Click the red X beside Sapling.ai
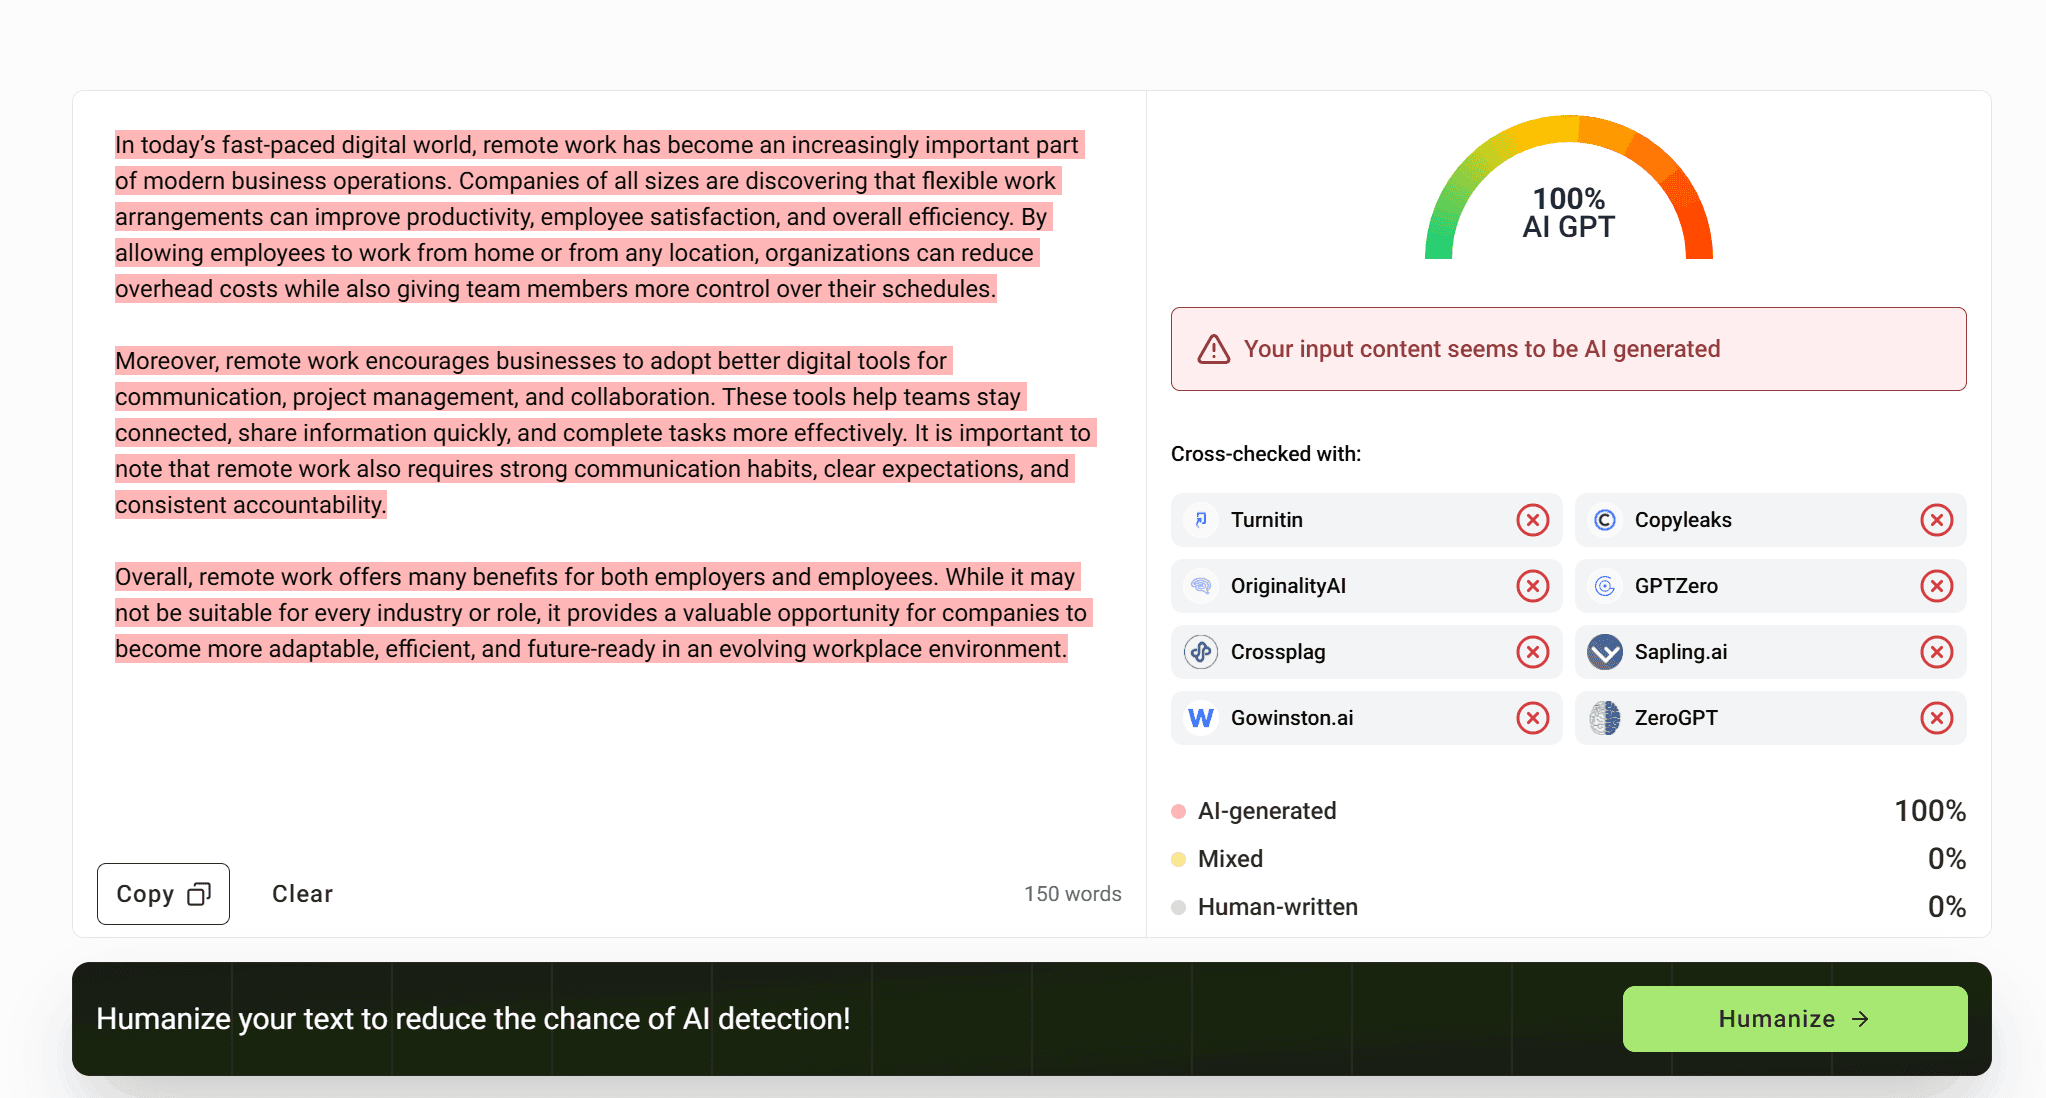 [1937, 652]
